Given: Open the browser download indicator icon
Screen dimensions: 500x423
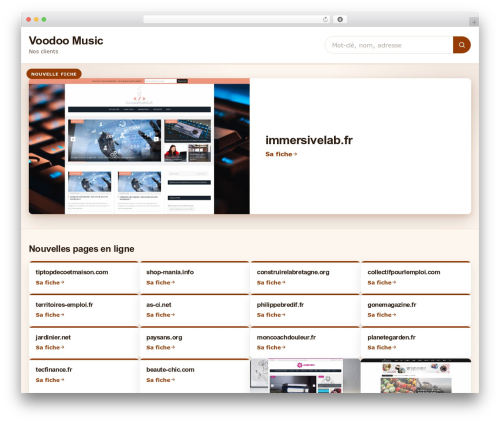Looking at the screenshot, I should [340, 19].
